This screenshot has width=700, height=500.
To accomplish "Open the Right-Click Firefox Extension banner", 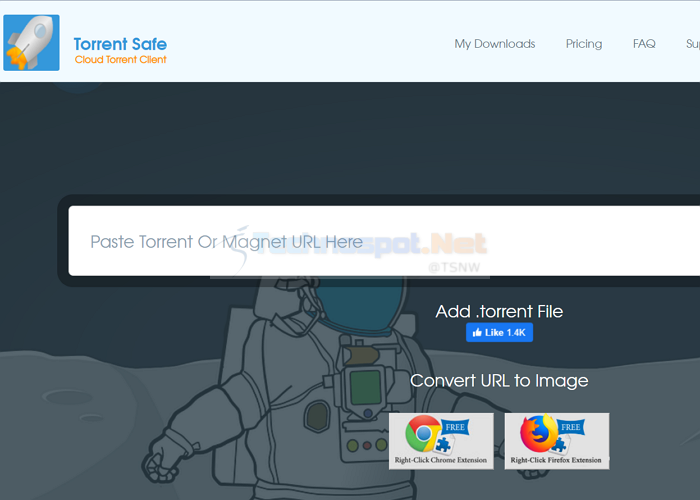I will pos(557,441).
